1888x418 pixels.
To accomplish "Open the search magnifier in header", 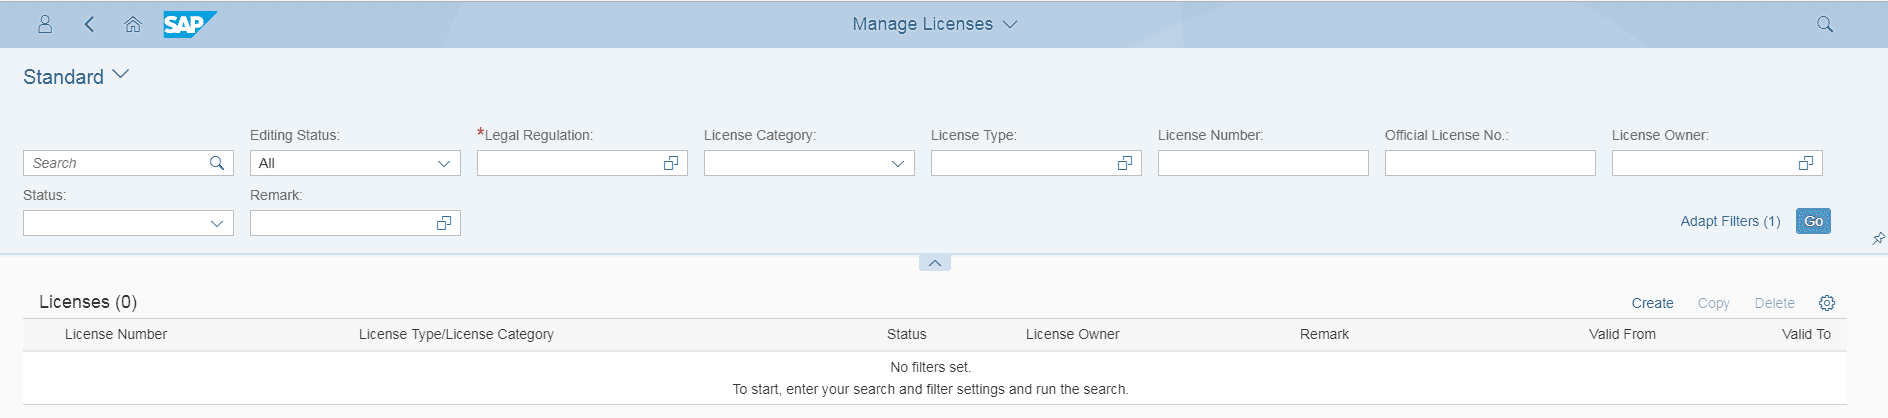I will (1824, 24).
